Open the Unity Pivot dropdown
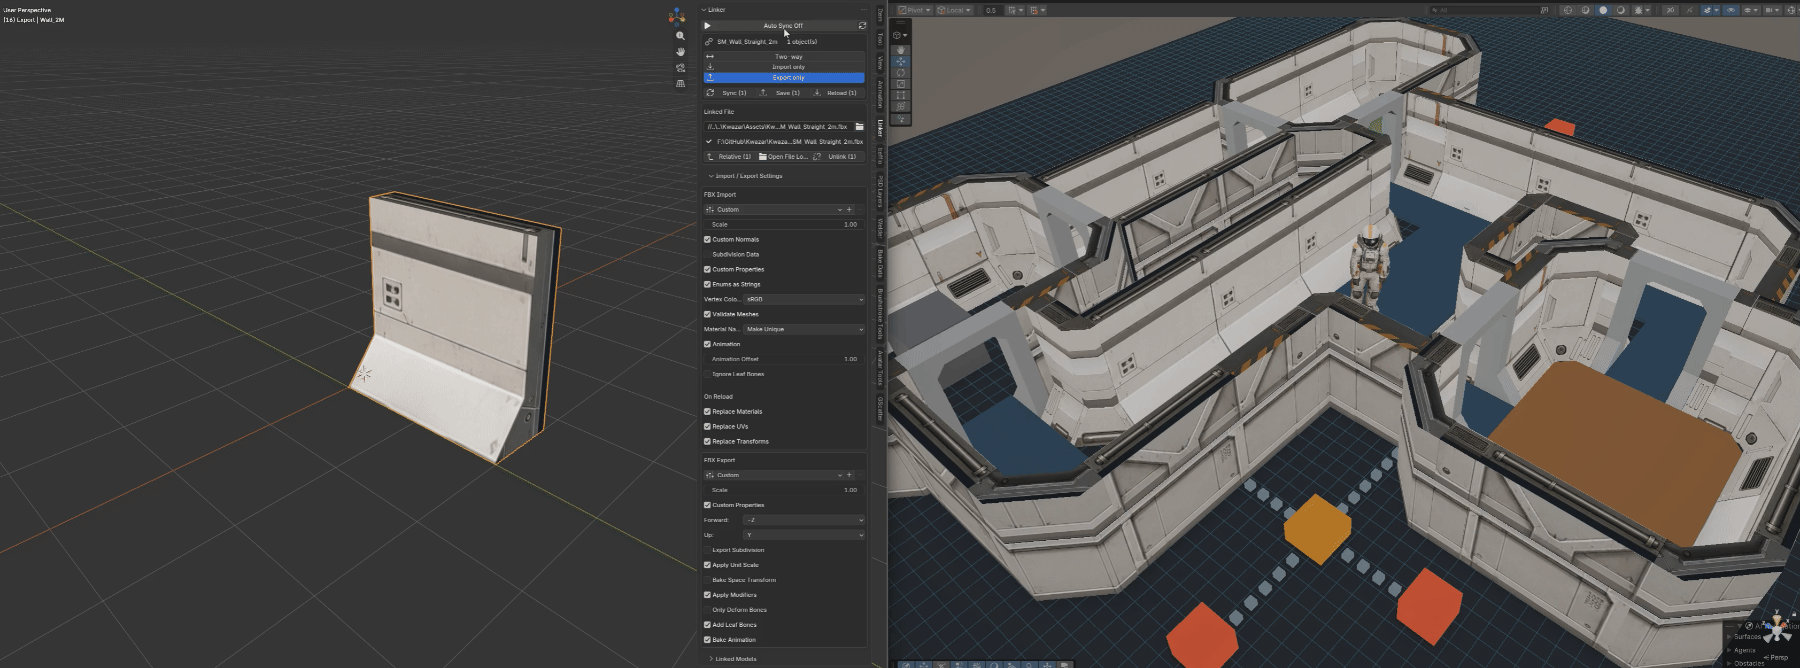The width and height of the screenshot is (1800, 668). coord(914,10)
